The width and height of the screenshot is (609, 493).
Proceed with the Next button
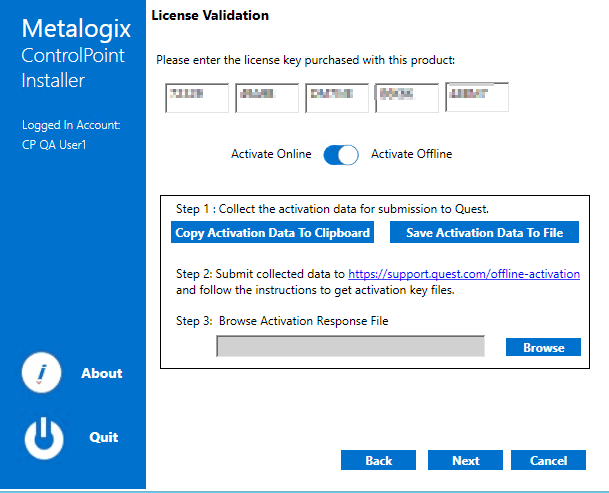click(465, 460)
